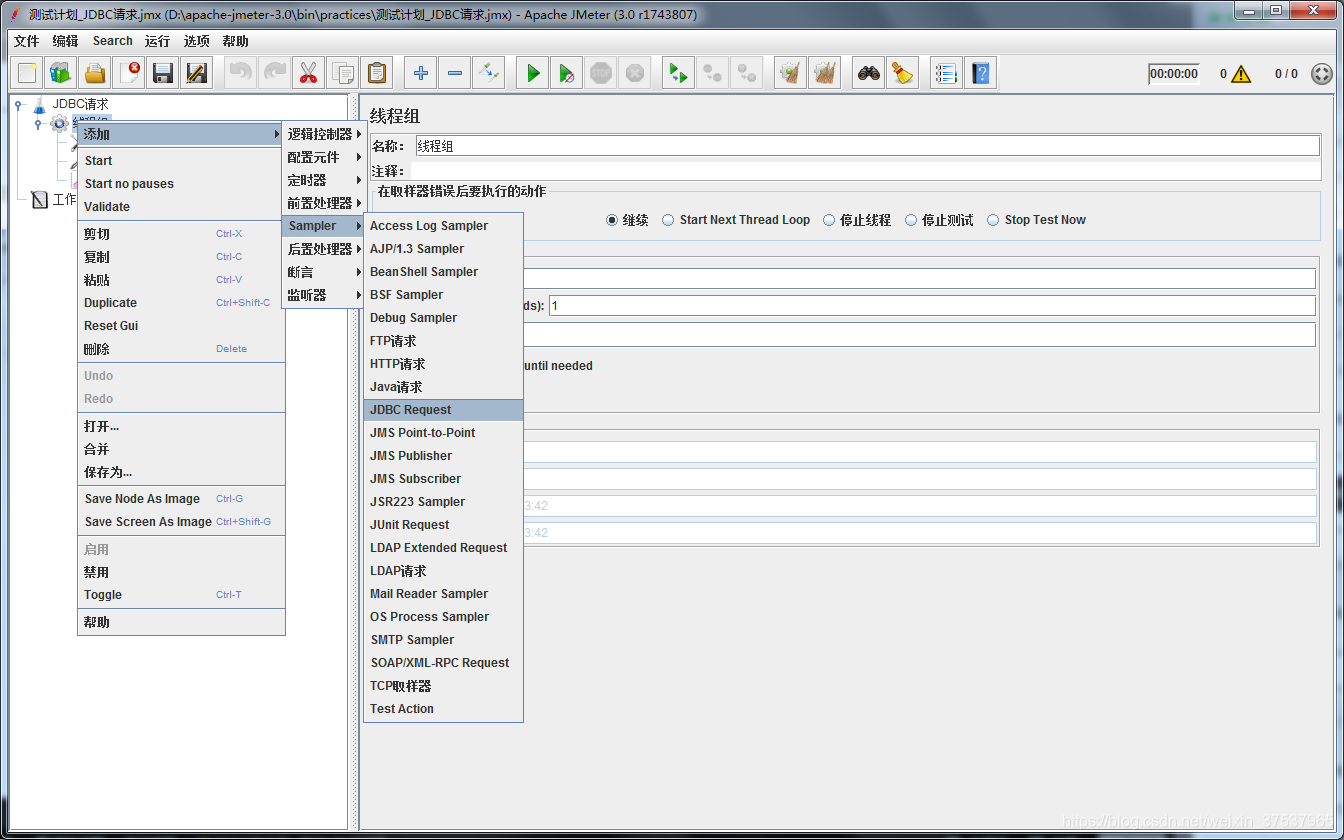Image resolution: width=1344 pixels, height=840 pixels.
Task: Click the Paste clipboard icon
Action: click(x=377, y=73)
